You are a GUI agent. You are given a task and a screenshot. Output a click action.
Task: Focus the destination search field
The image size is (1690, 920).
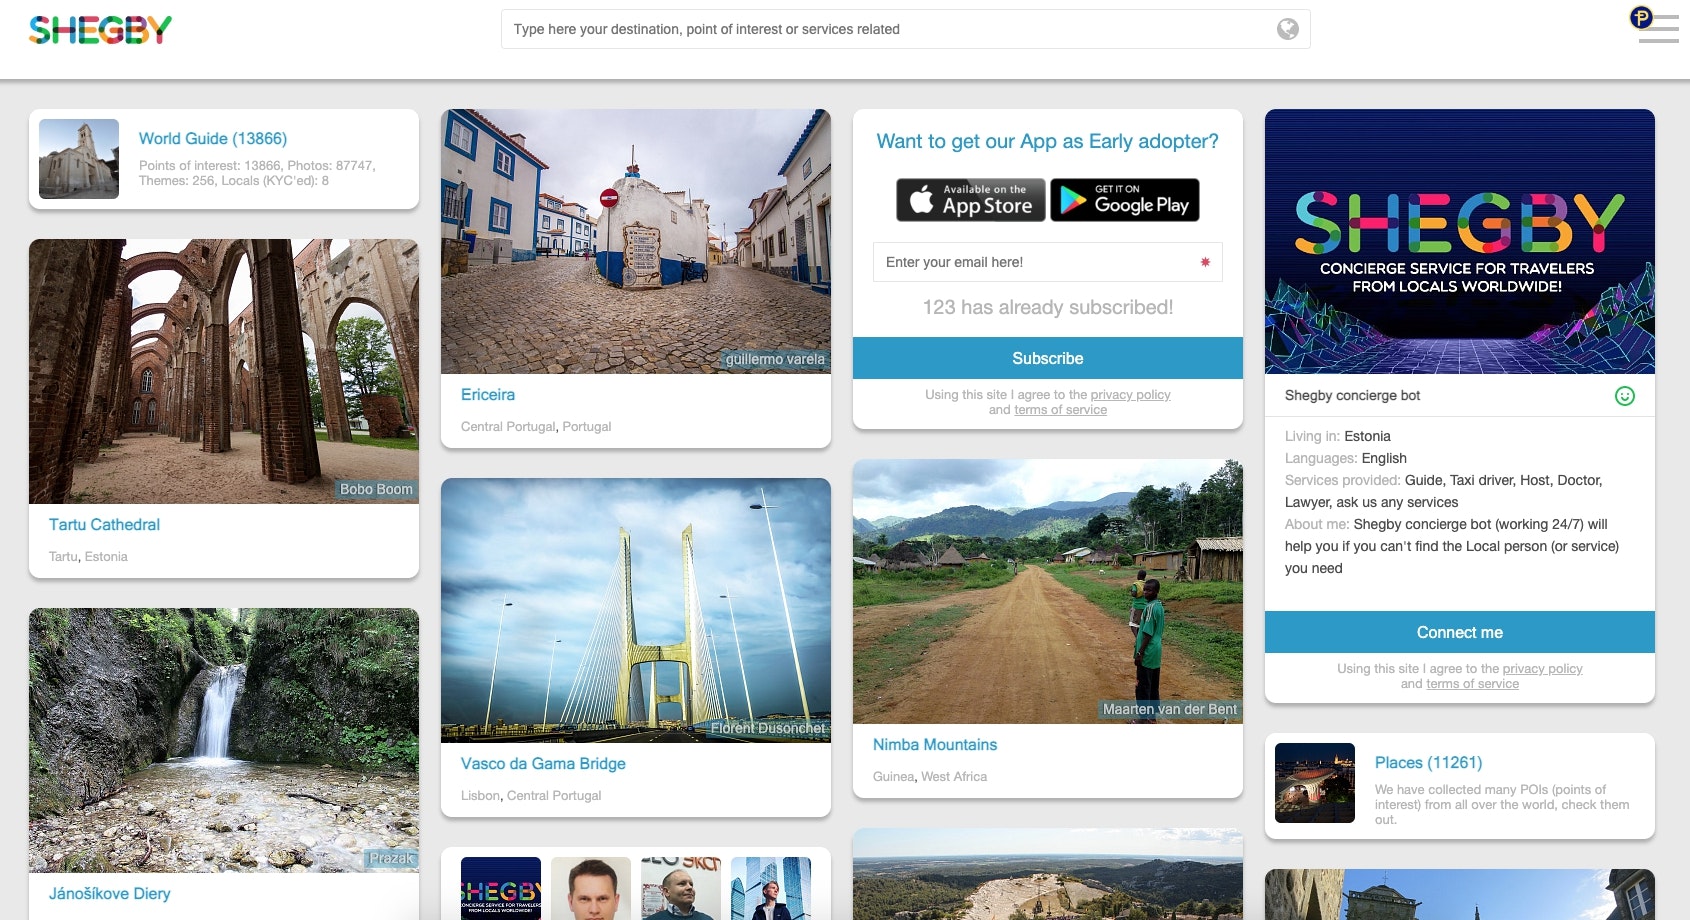point(906,29)
